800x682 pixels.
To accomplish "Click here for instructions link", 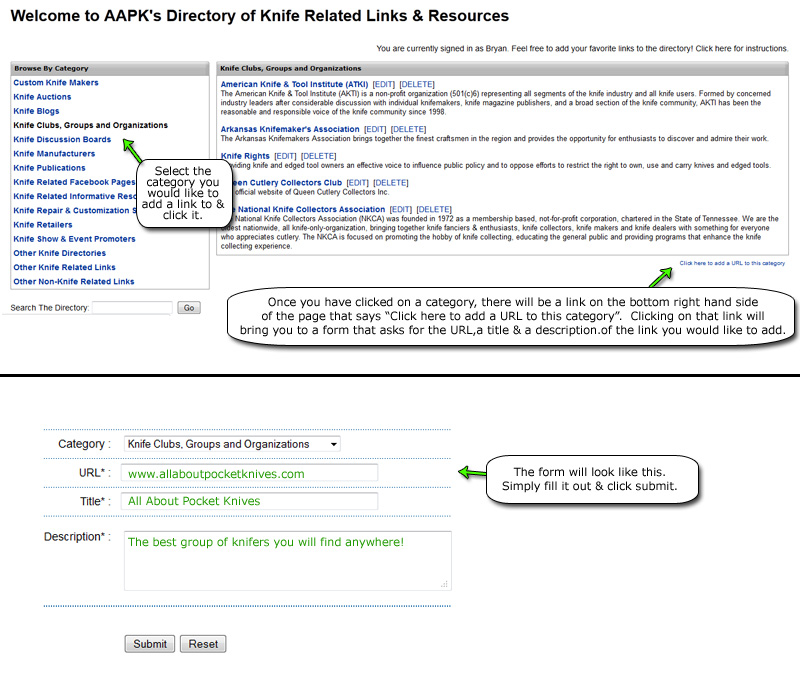I will [742, 48].
